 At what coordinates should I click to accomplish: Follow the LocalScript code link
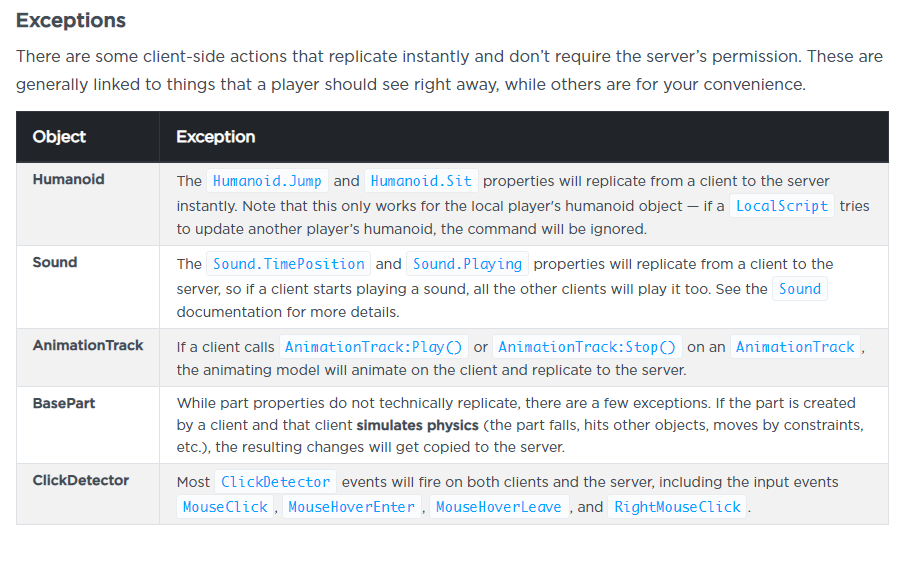tap(781, 206)
